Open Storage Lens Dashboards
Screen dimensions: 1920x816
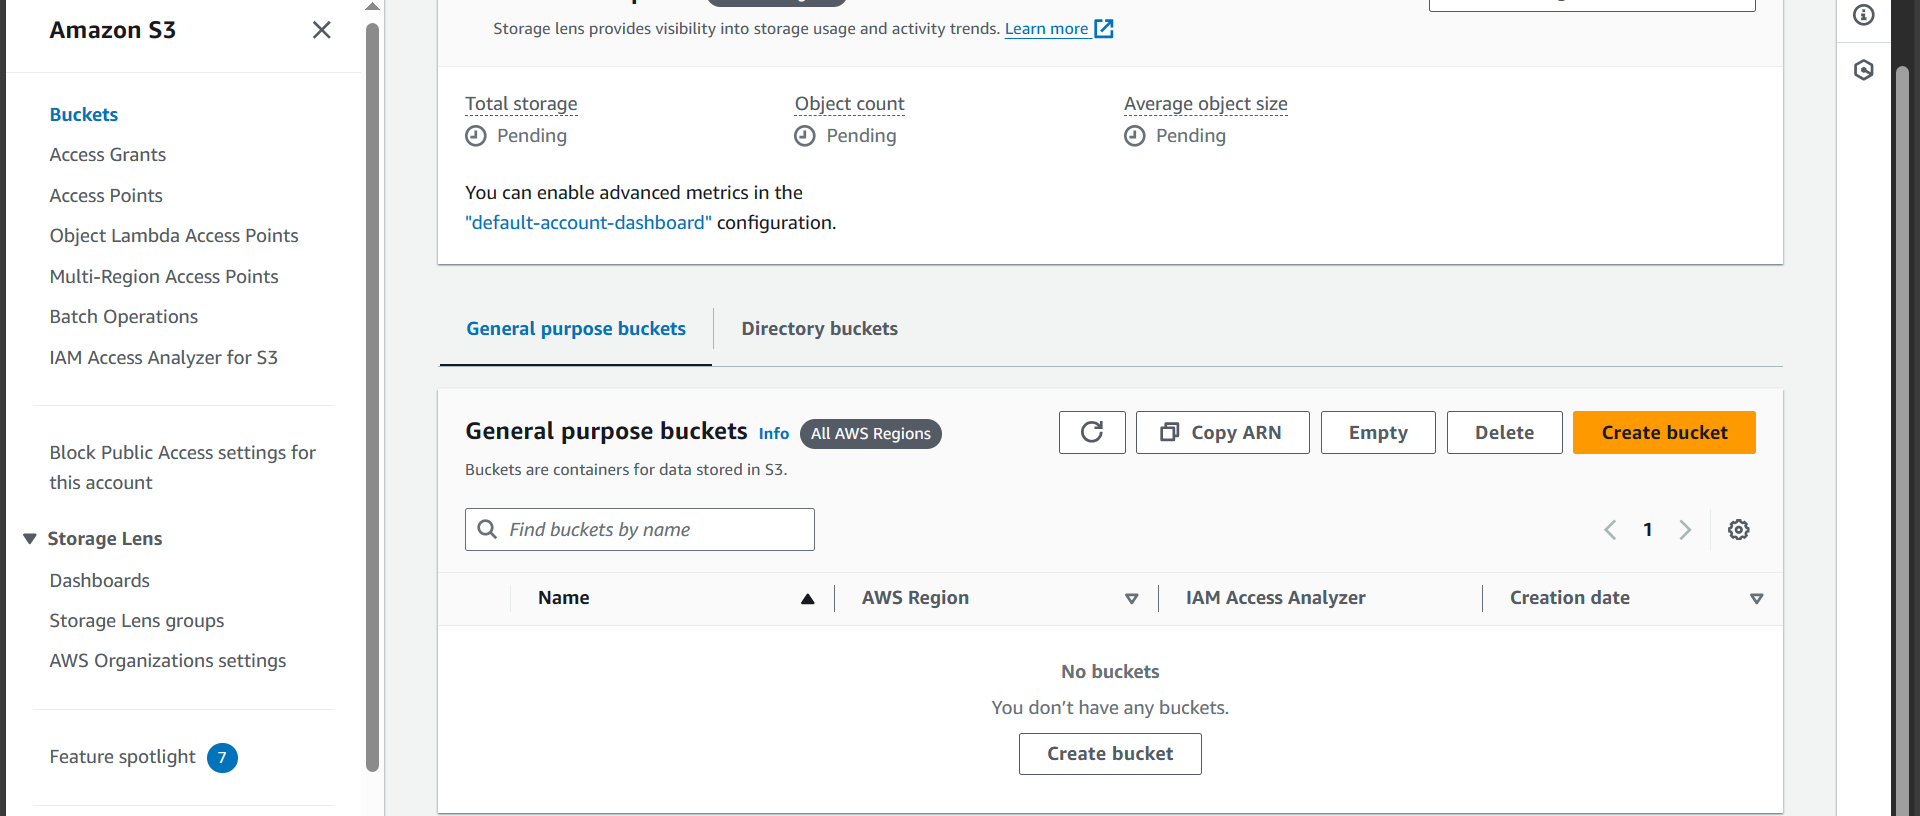[x=100, y=581]
